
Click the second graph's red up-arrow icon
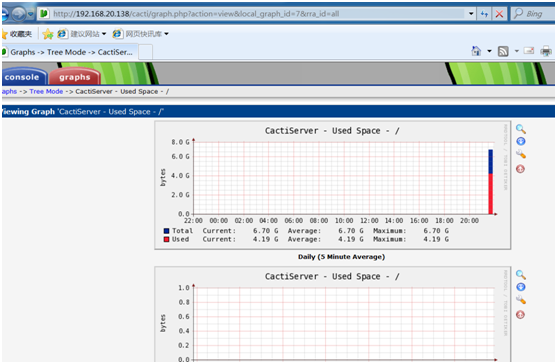pos(520,315)
